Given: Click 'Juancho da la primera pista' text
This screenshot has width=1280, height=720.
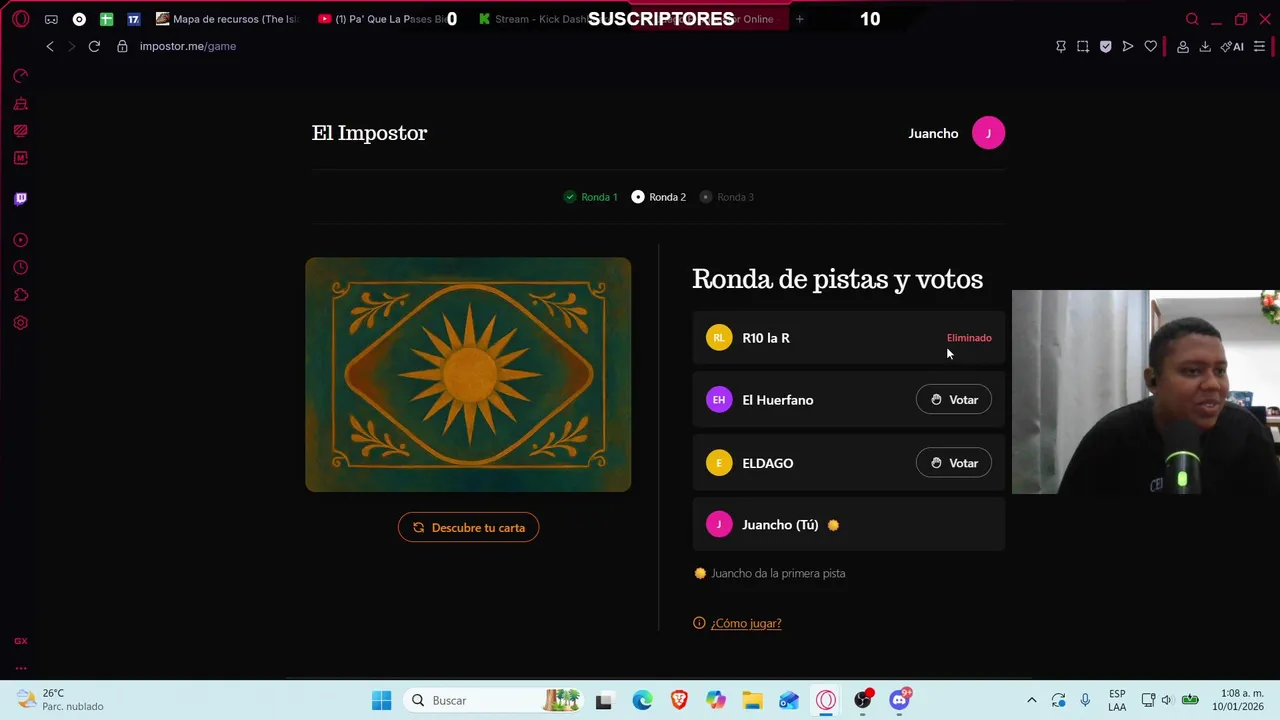Looking at the screenshot, I should coord(778,573).
